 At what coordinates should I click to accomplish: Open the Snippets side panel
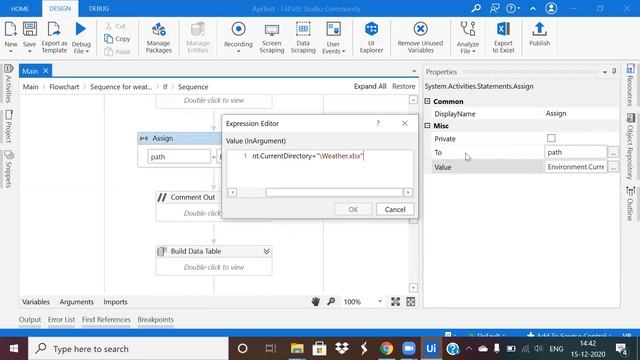pyautogui.click(x=8, y=169)
